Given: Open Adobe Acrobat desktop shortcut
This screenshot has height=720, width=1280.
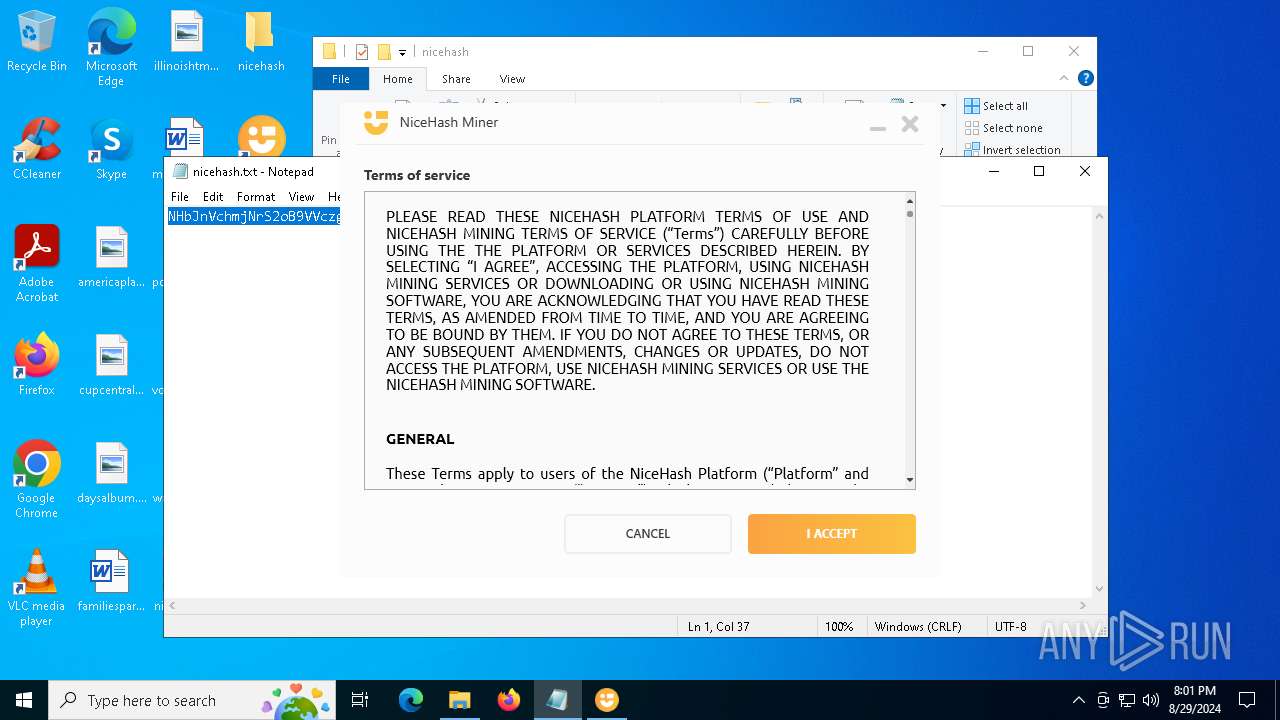Looking at the screenshot, I should click(37, 264).
